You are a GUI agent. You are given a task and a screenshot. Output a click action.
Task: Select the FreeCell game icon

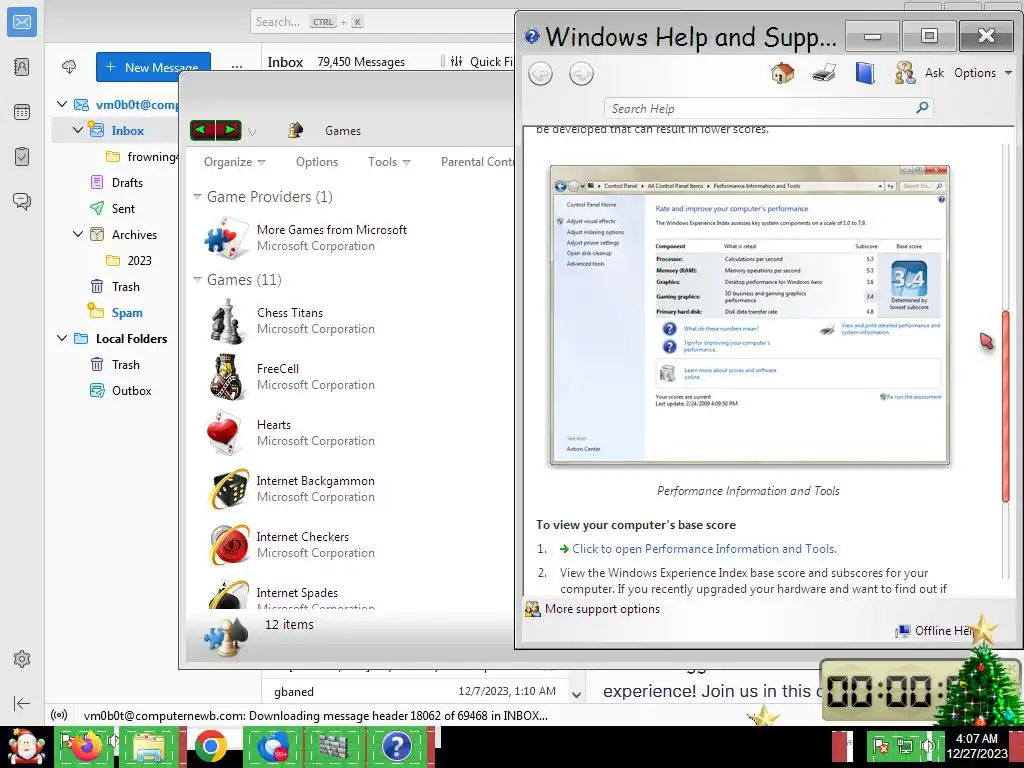tap(227, 377)
